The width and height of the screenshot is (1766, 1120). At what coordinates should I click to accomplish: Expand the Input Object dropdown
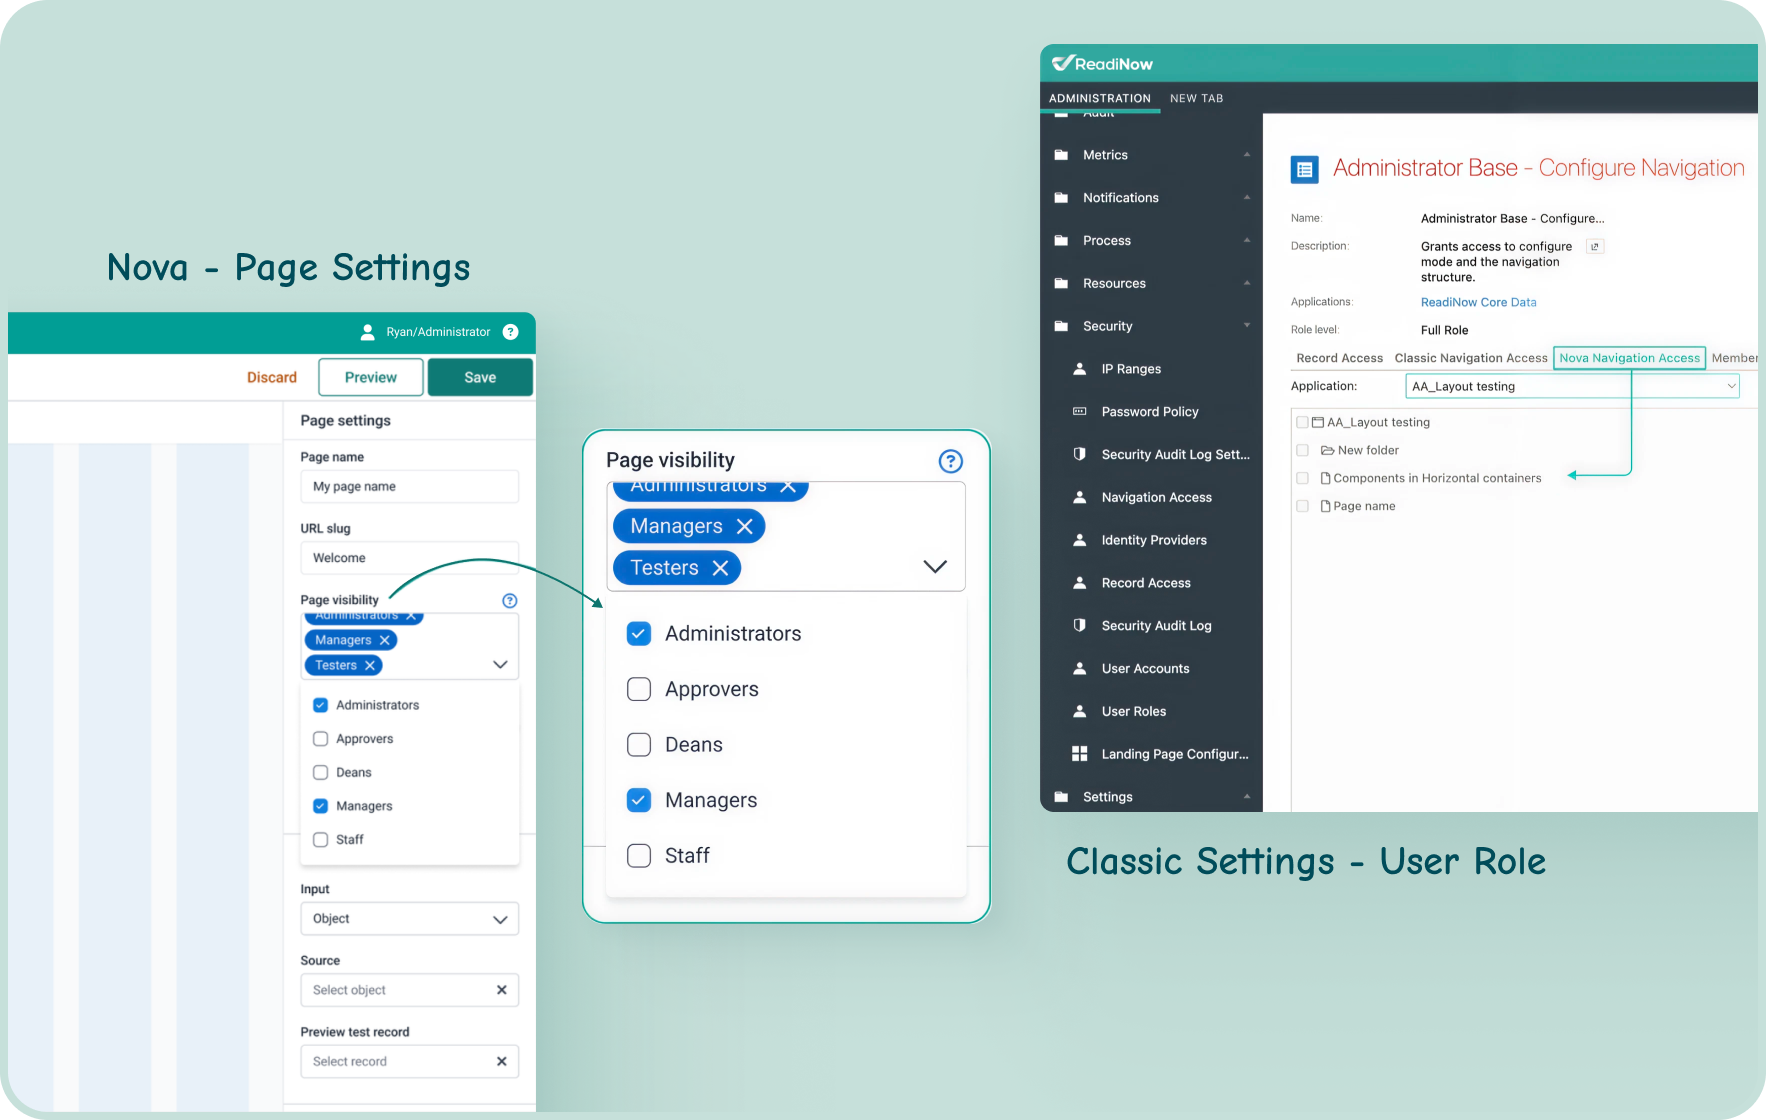[409, 919]
